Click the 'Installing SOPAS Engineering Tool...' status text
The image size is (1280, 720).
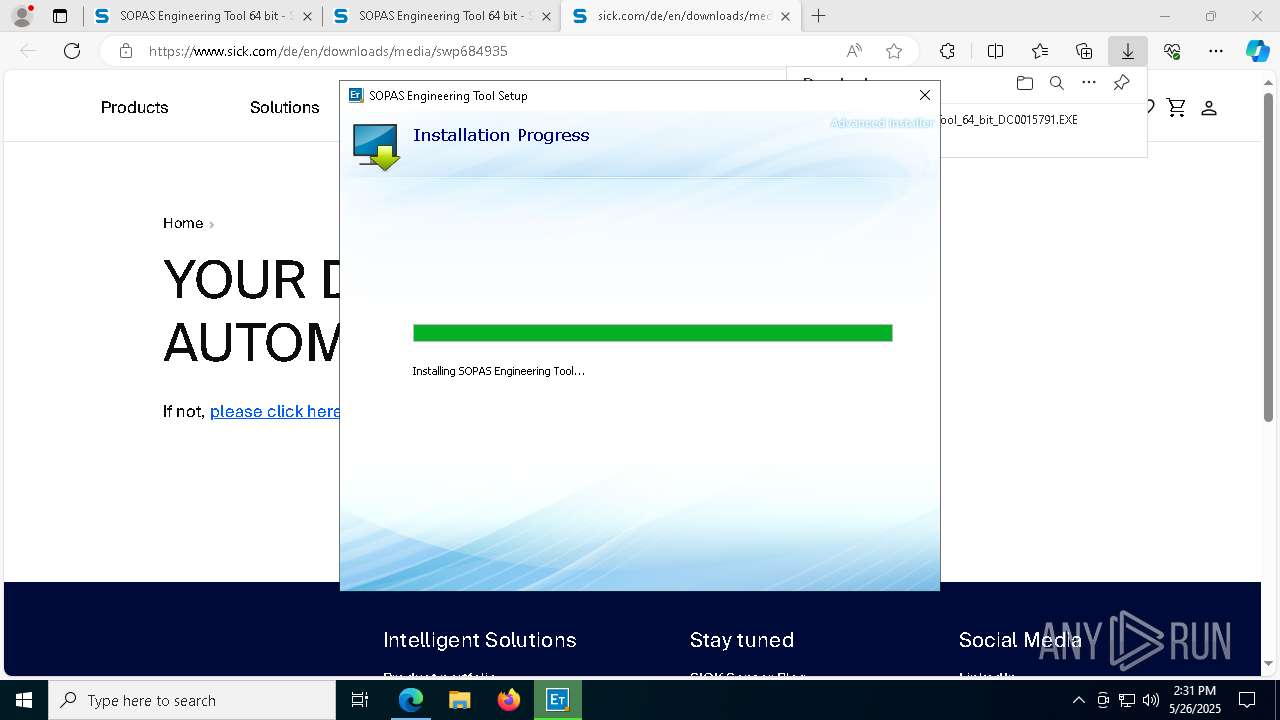(x=498, y=371)
